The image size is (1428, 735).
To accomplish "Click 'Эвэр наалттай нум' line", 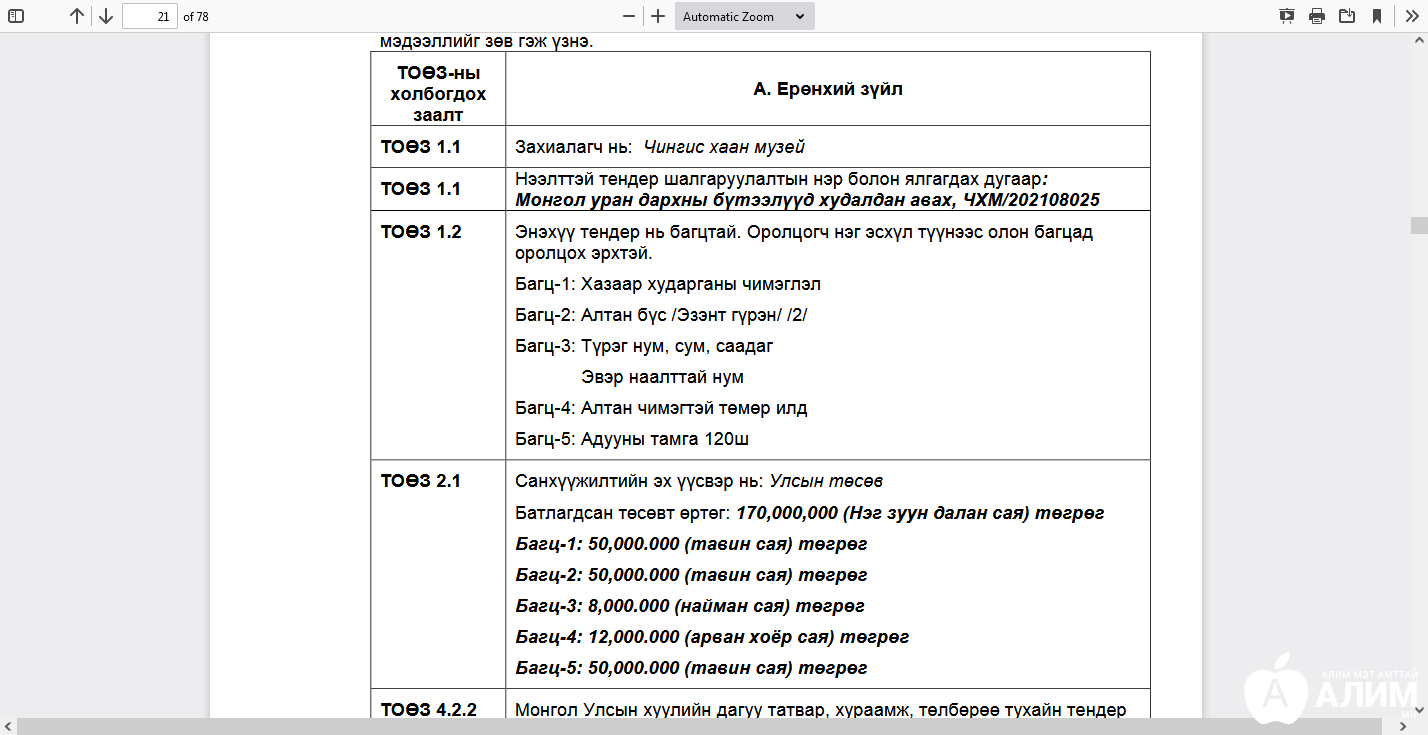I will click(x=662, y=377).
